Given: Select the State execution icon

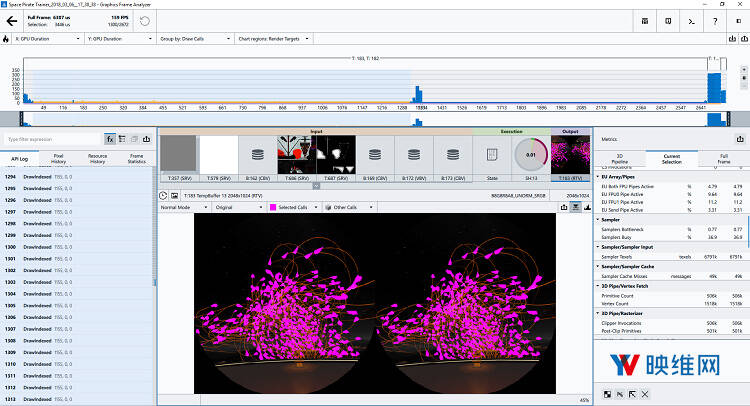Looking at the screenshot, I should (491, 156).
